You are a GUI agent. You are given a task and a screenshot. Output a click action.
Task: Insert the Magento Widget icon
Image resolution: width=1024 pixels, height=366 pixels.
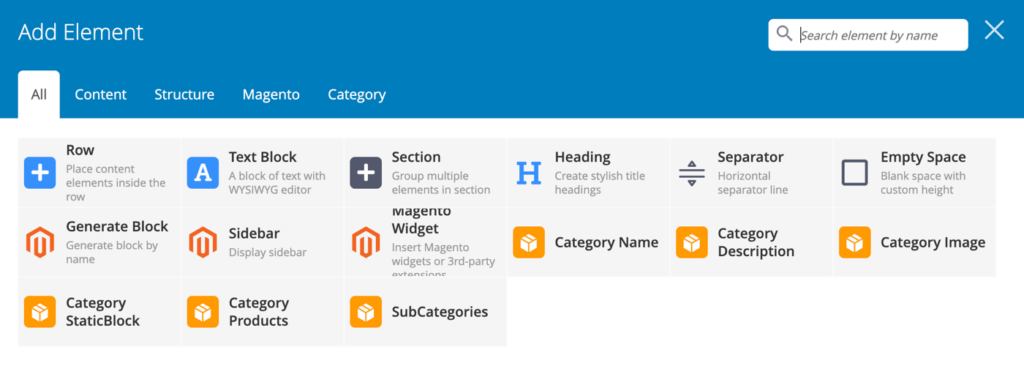[x=366, y=242]
